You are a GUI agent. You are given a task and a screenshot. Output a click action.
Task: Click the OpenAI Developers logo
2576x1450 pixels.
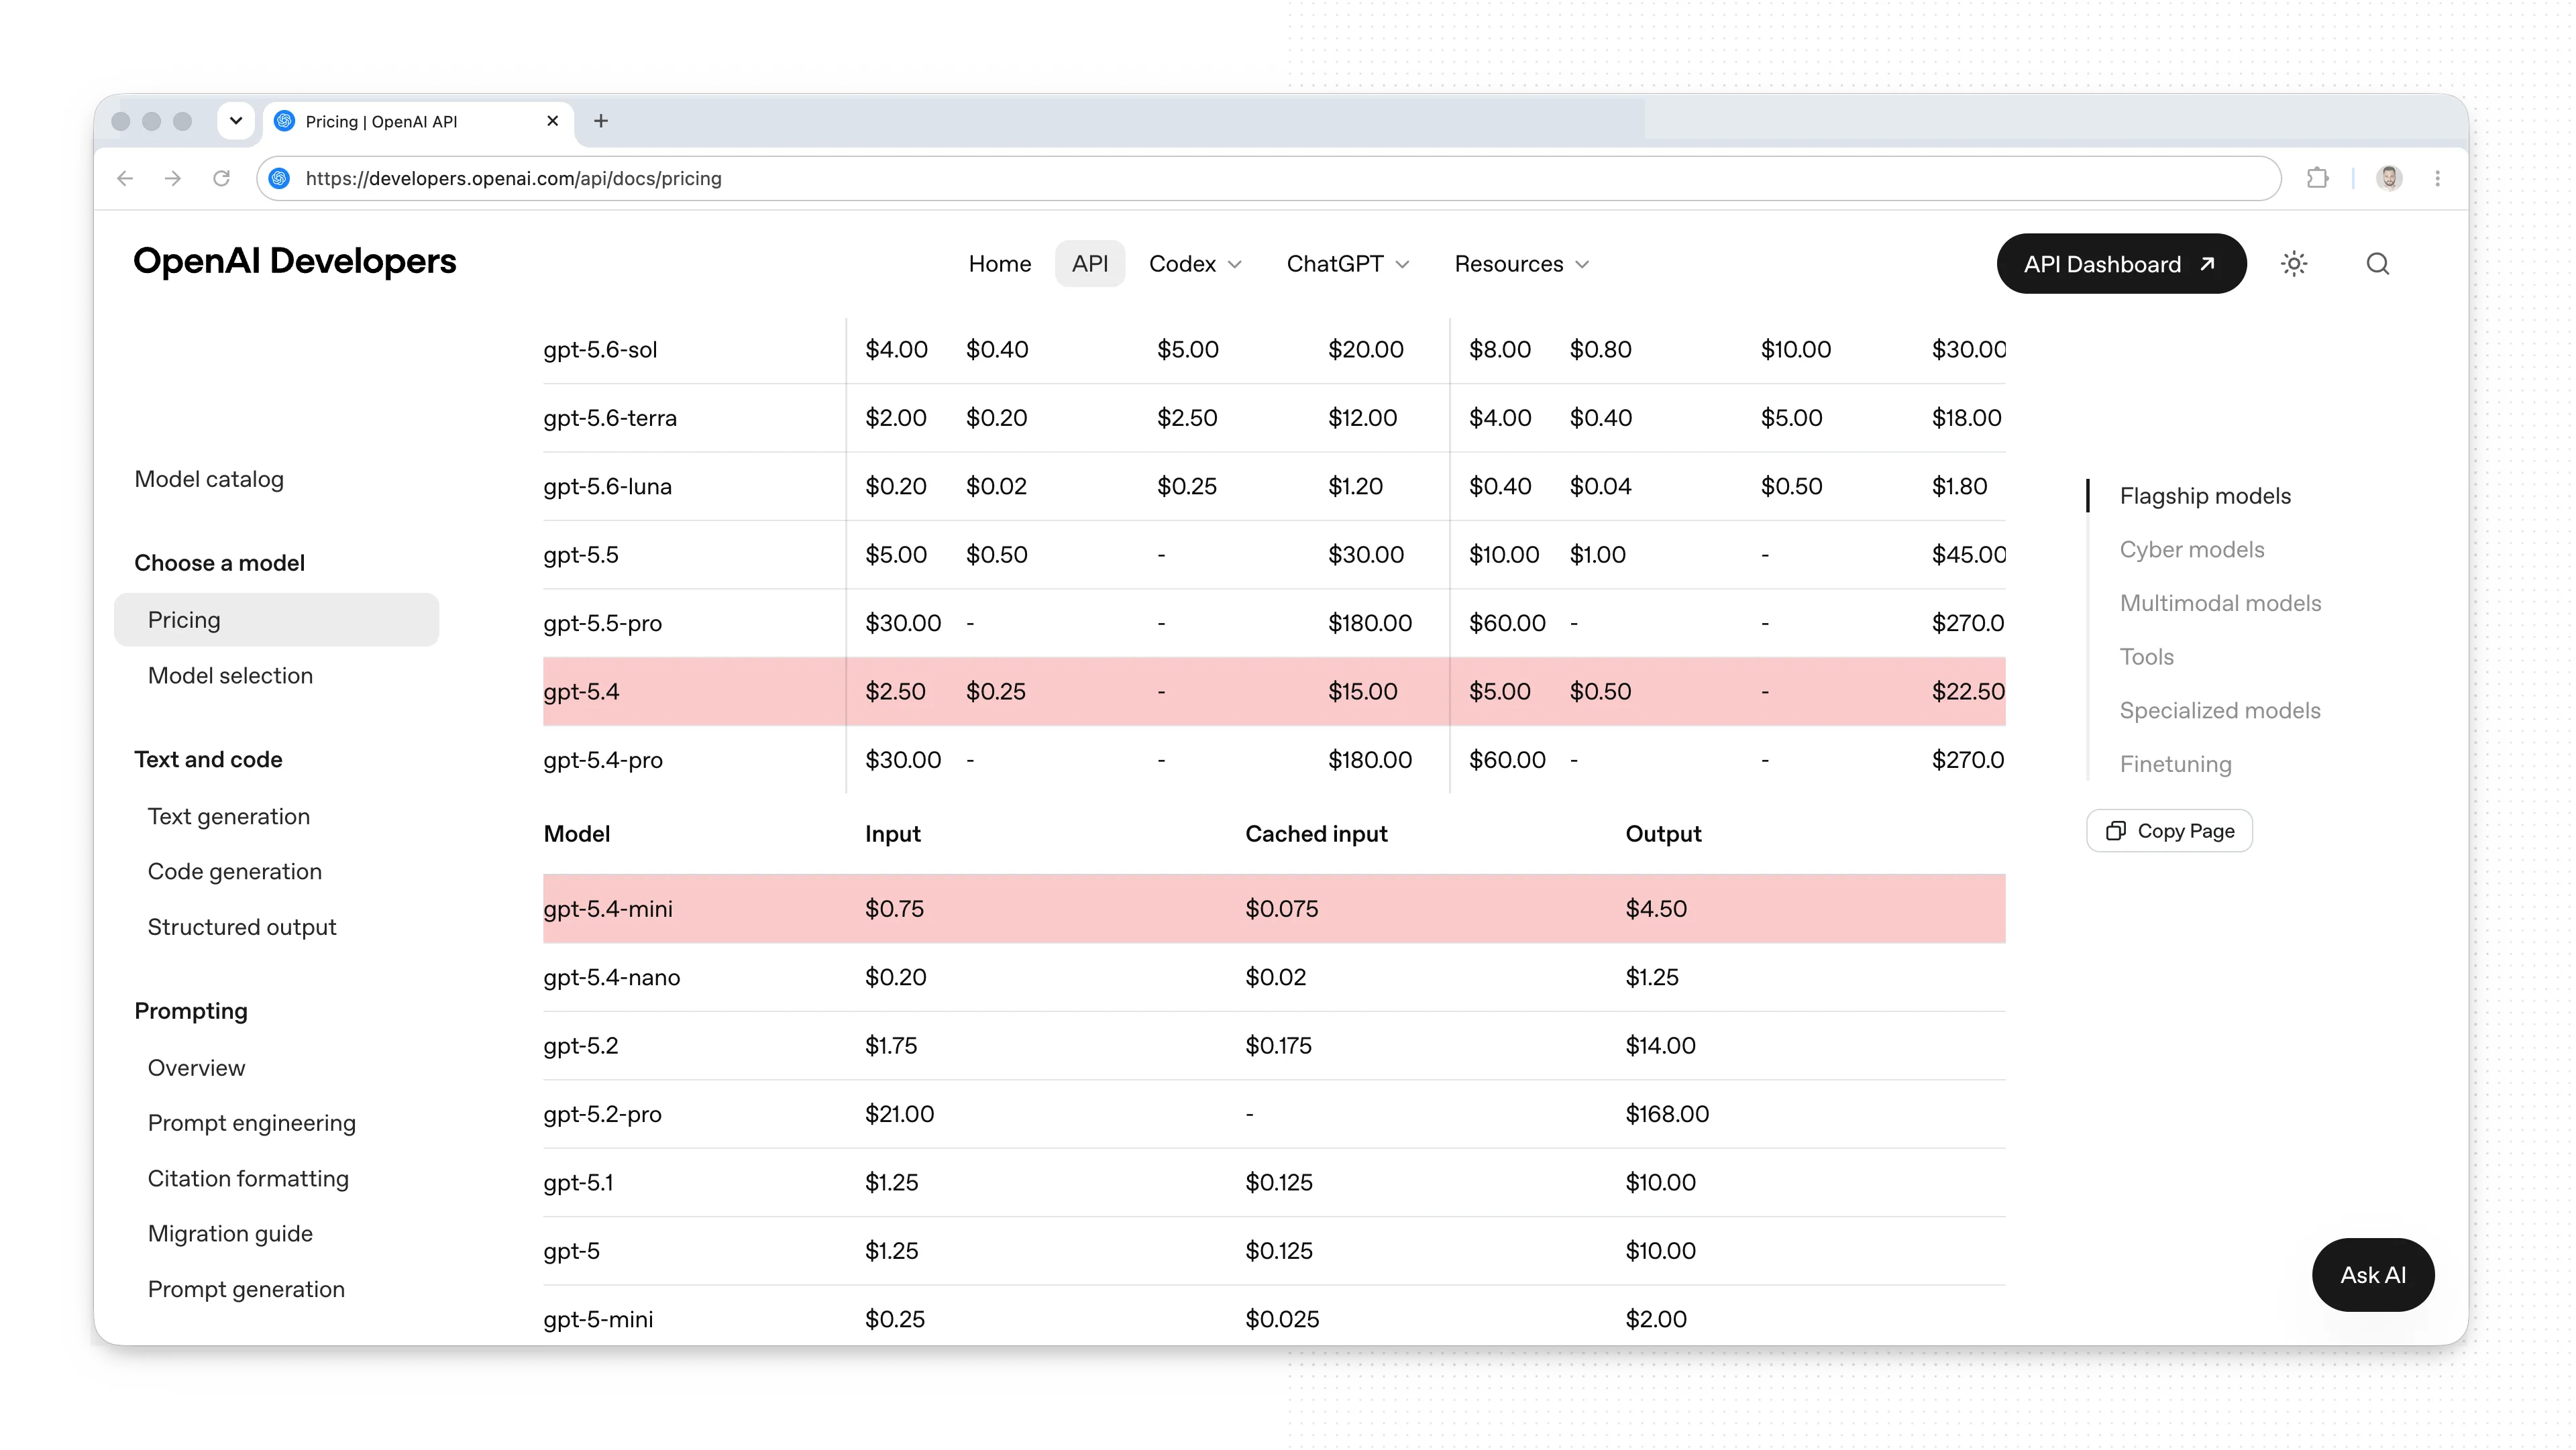(295, 261)
